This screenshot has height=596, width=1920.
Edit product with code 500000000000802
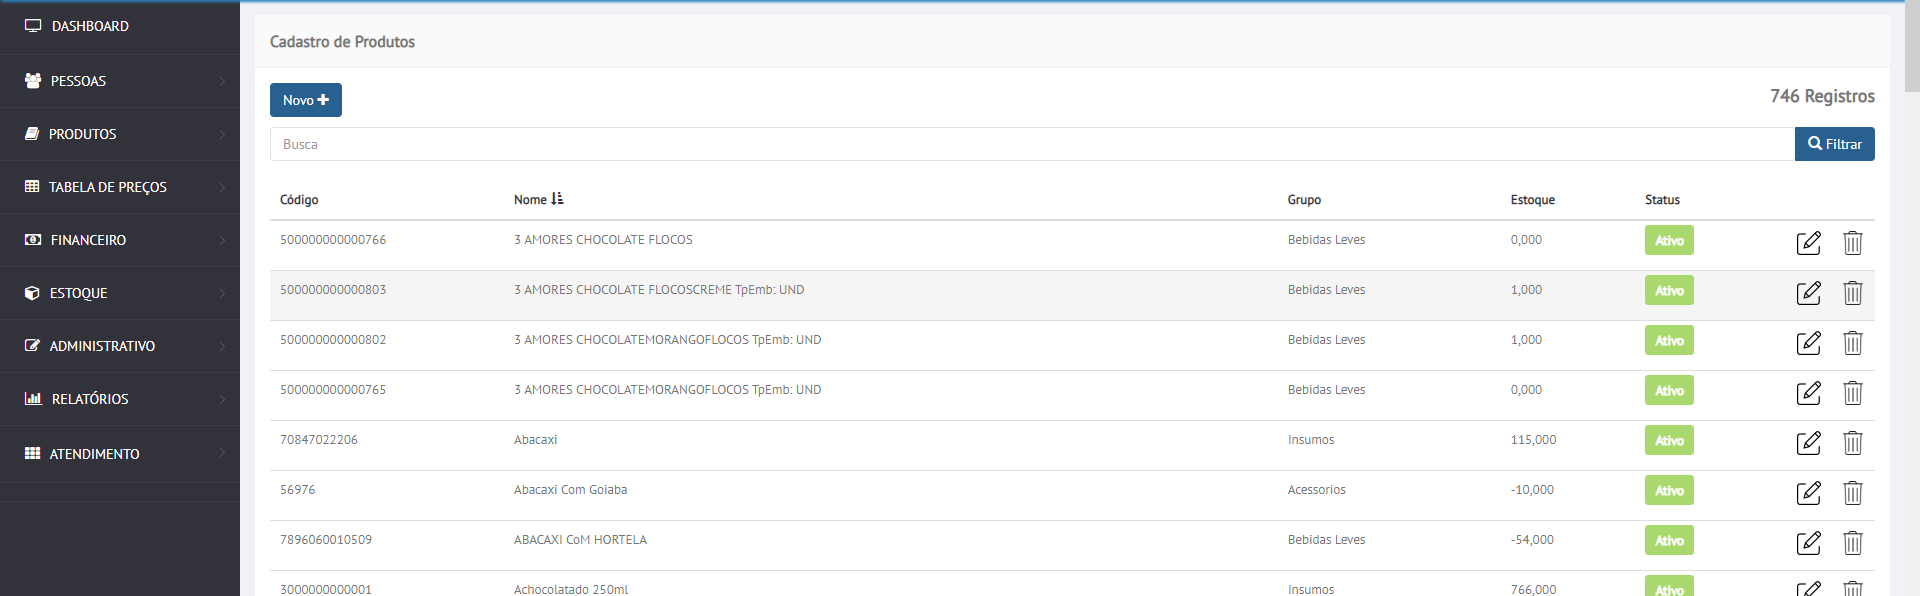[x=1808, y=343]
